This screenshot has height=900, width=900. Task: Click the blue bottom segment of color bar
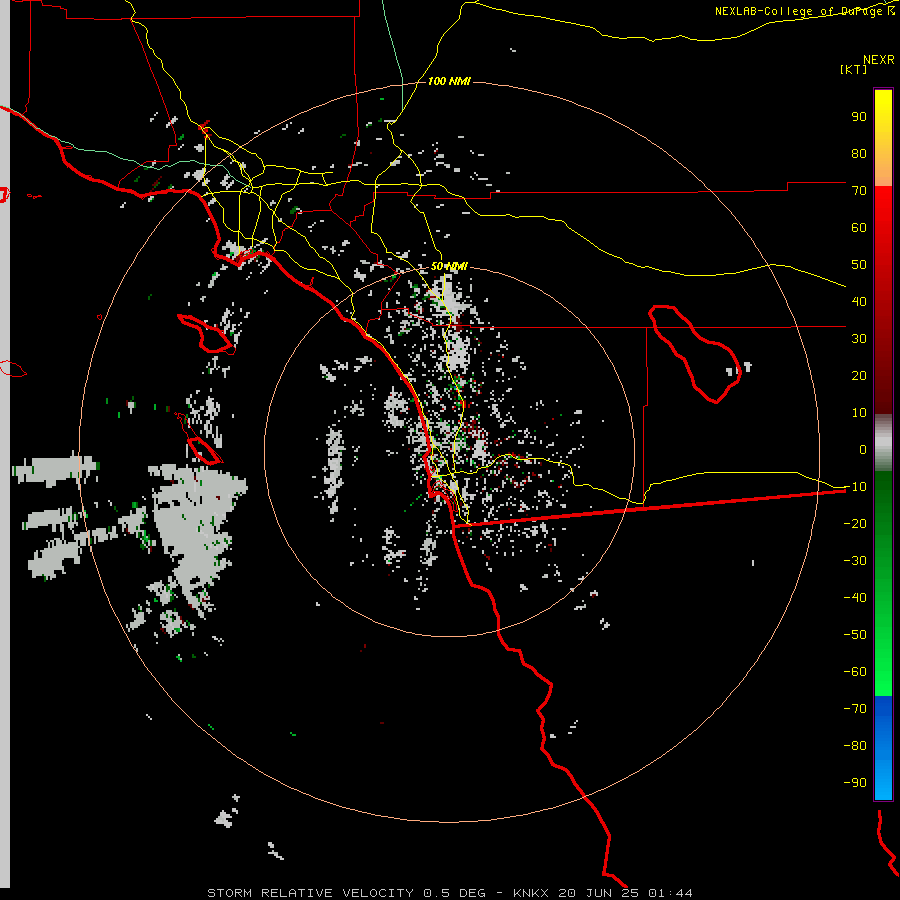click(x=883, y=748)
